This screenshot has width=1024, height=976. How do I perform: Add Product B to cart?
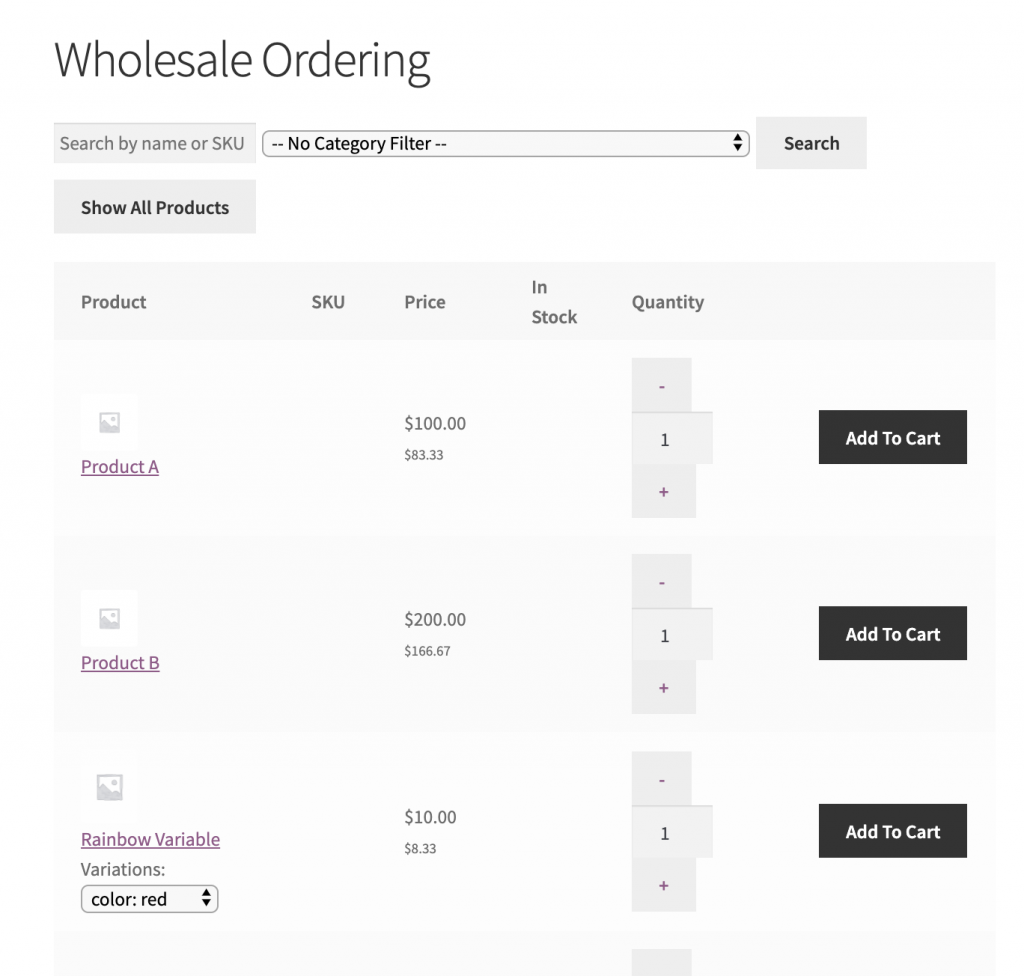pyautogui.click(x=892, y=634)
